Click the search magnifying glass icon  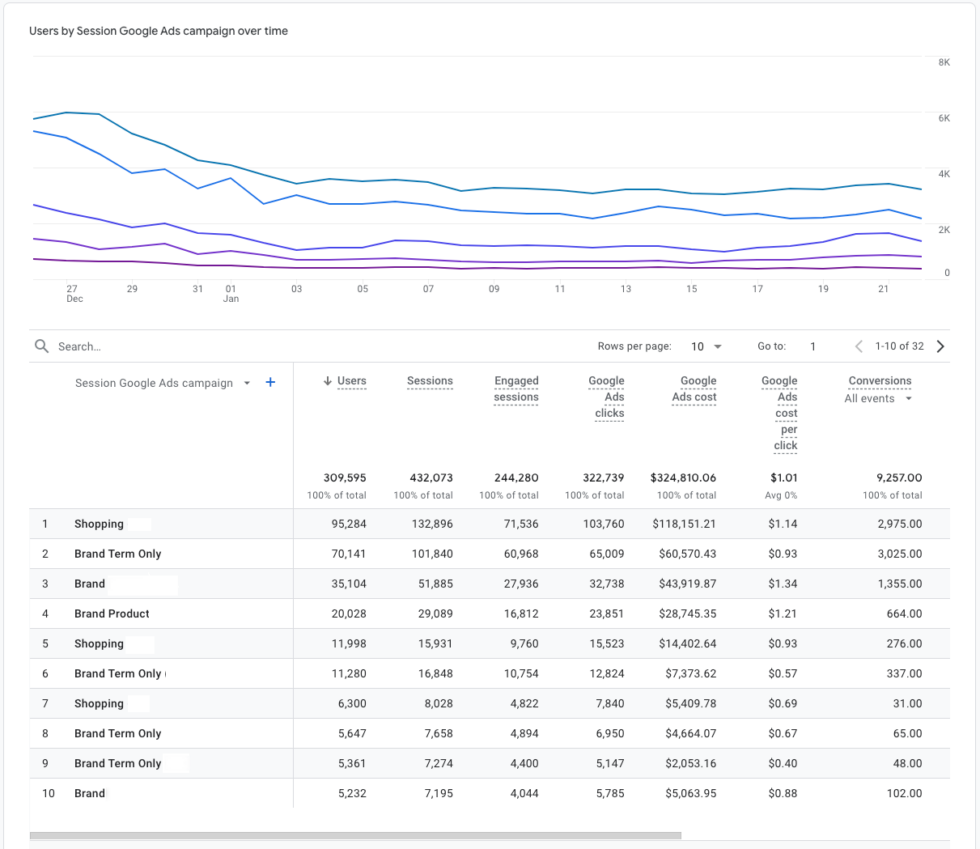[40, 346]
